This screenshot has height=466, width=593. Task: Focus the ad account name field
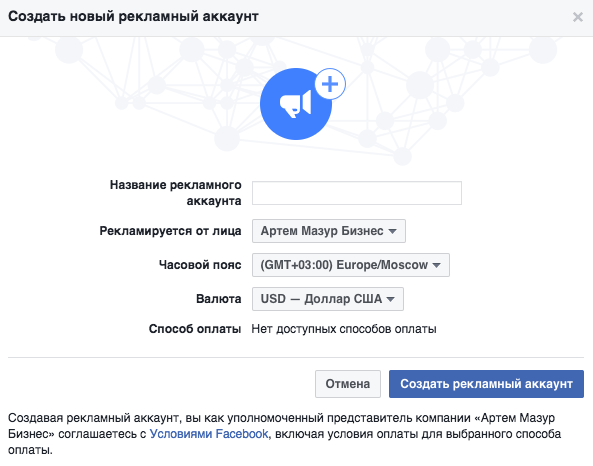tap(357, 193)
